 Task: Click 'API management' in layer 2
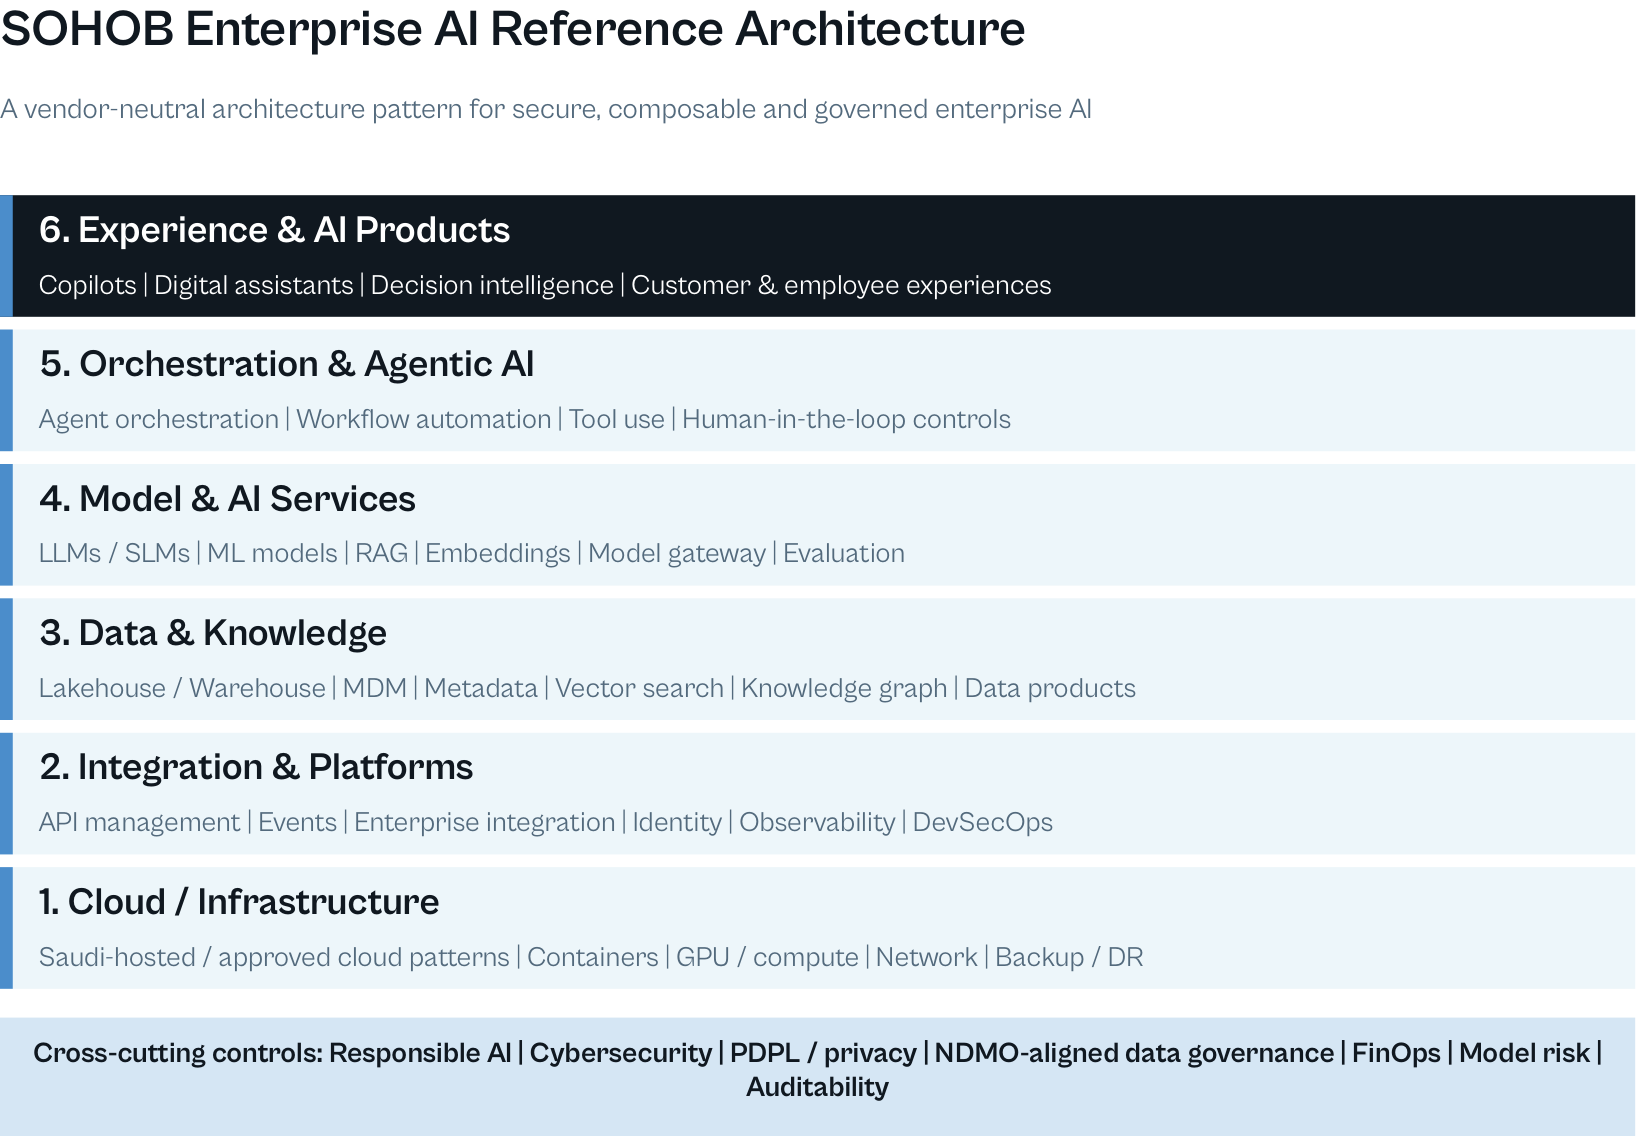coord(140,823)
